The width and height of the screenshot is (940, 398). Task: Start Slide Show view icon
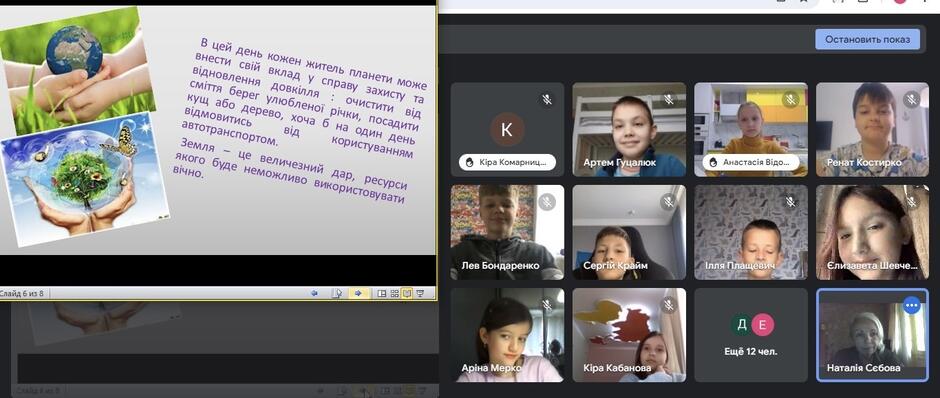pos(420,294)
